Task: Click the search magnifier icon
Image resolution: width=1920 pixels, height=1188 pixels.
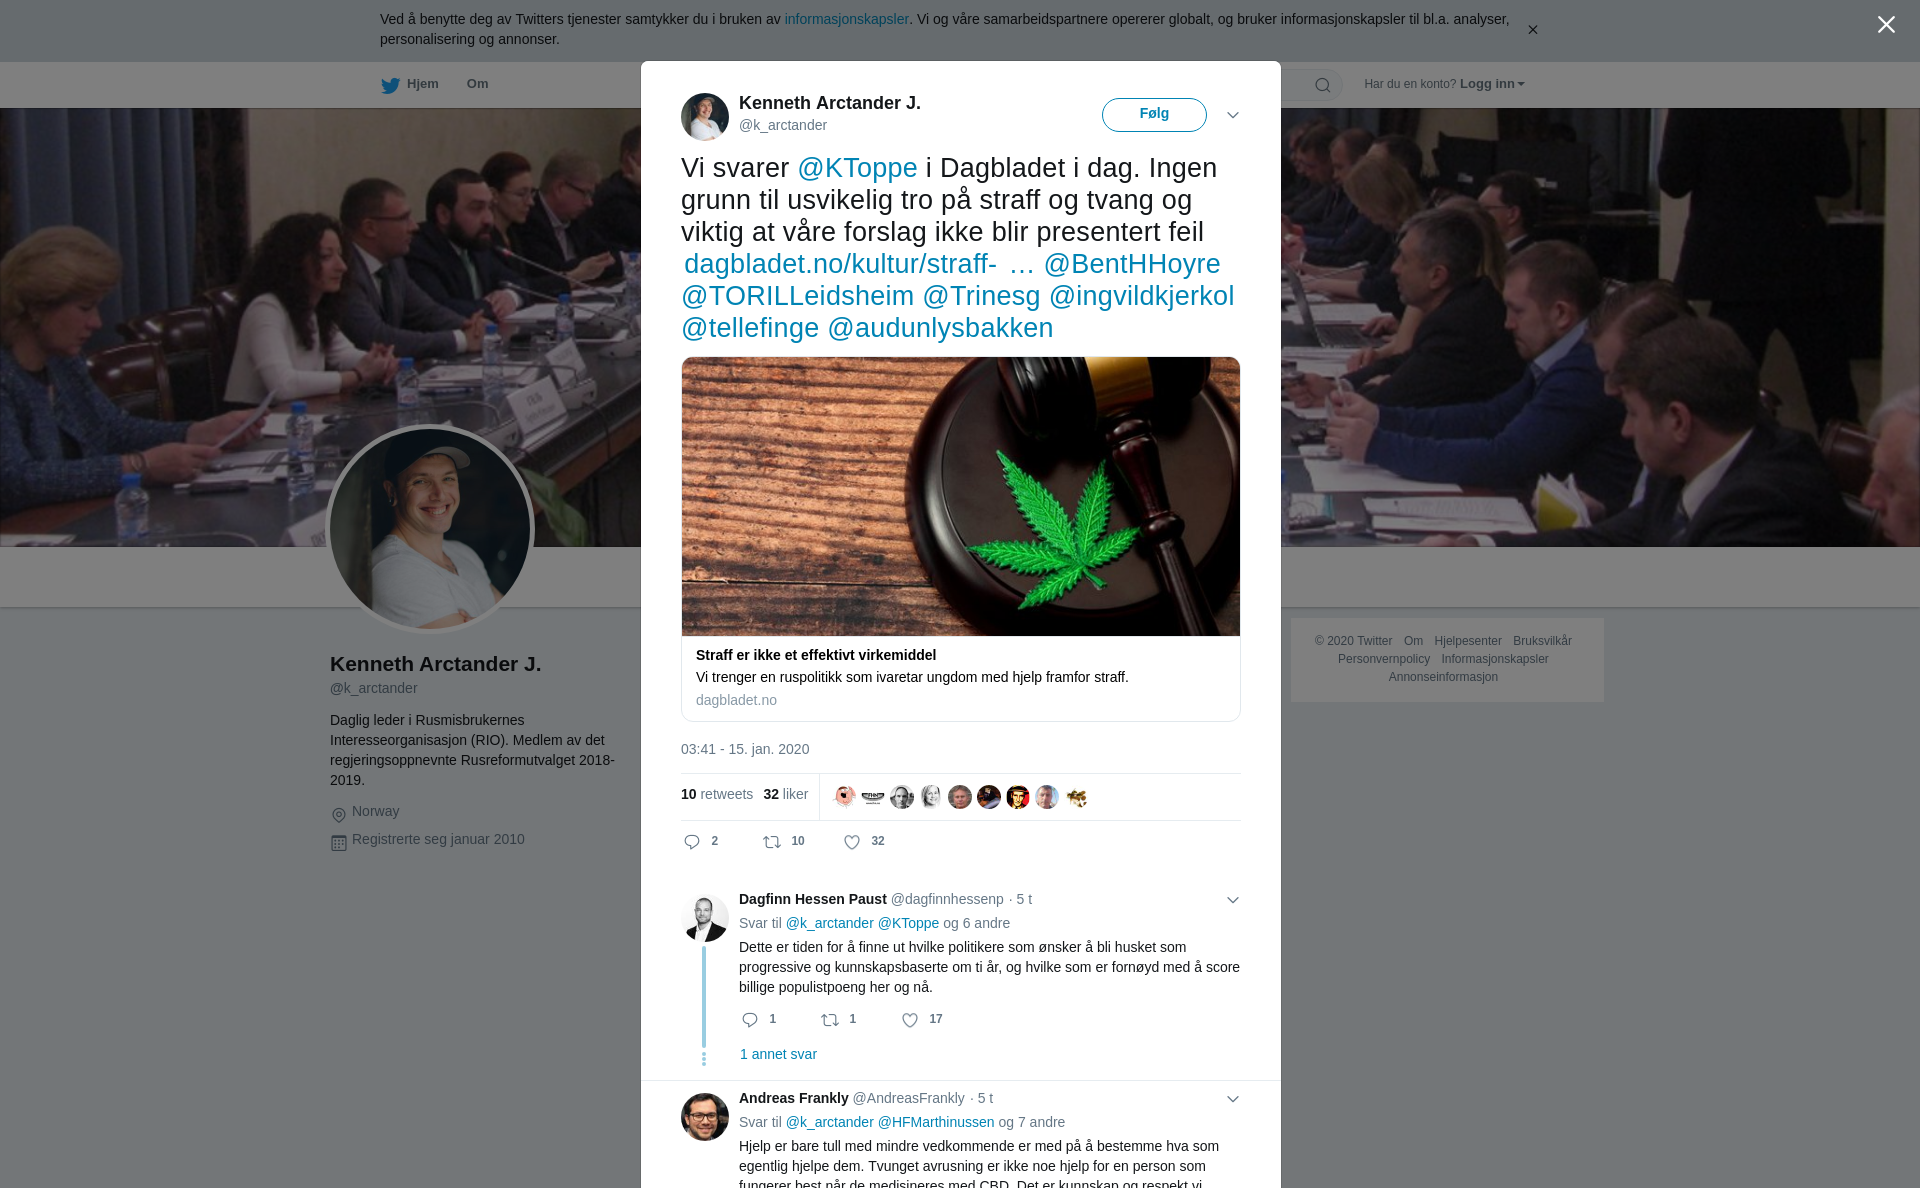Action: point(1323,85)
